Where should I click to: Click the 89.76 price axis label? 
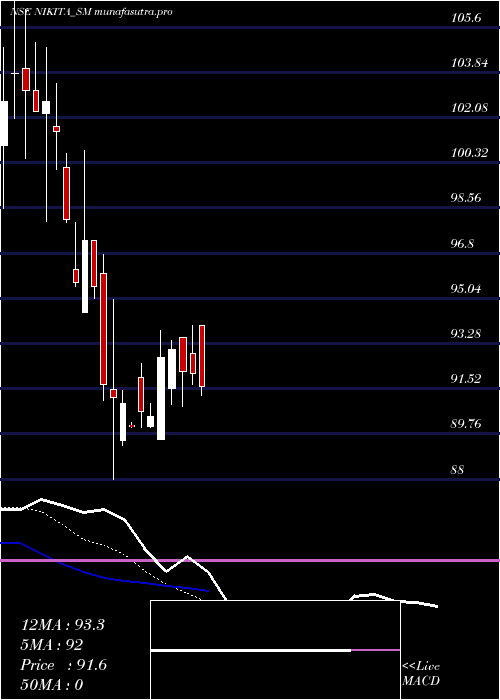(466, 424)
